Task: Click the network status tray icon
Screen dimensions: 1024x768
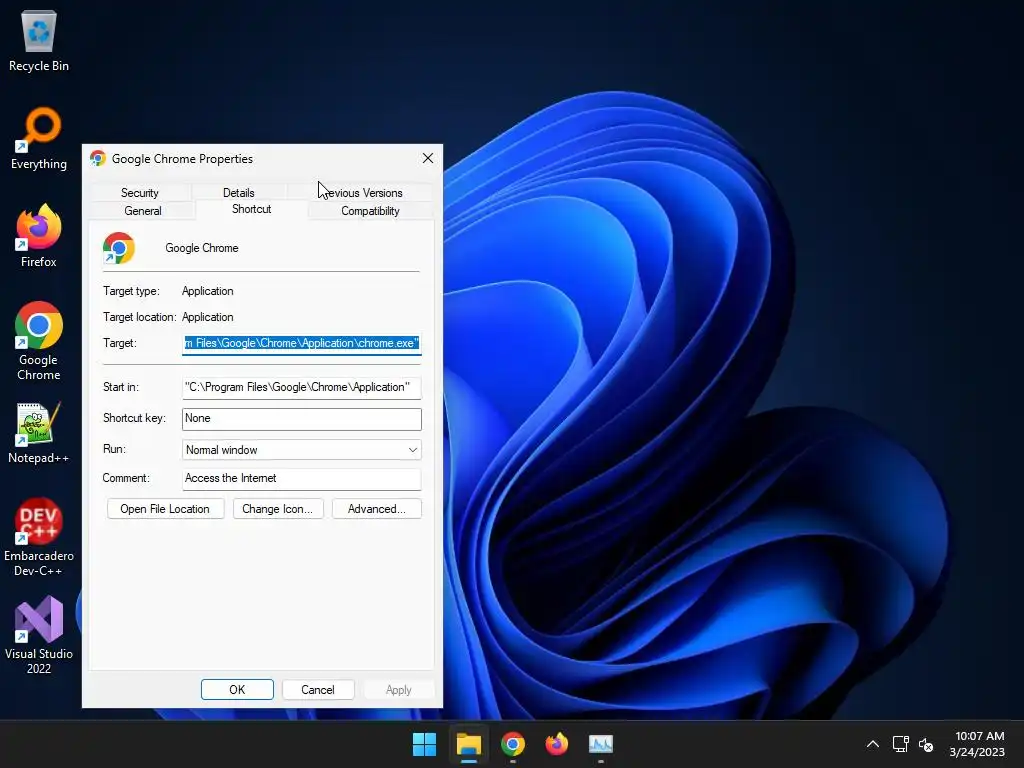Action: (901, 744)
